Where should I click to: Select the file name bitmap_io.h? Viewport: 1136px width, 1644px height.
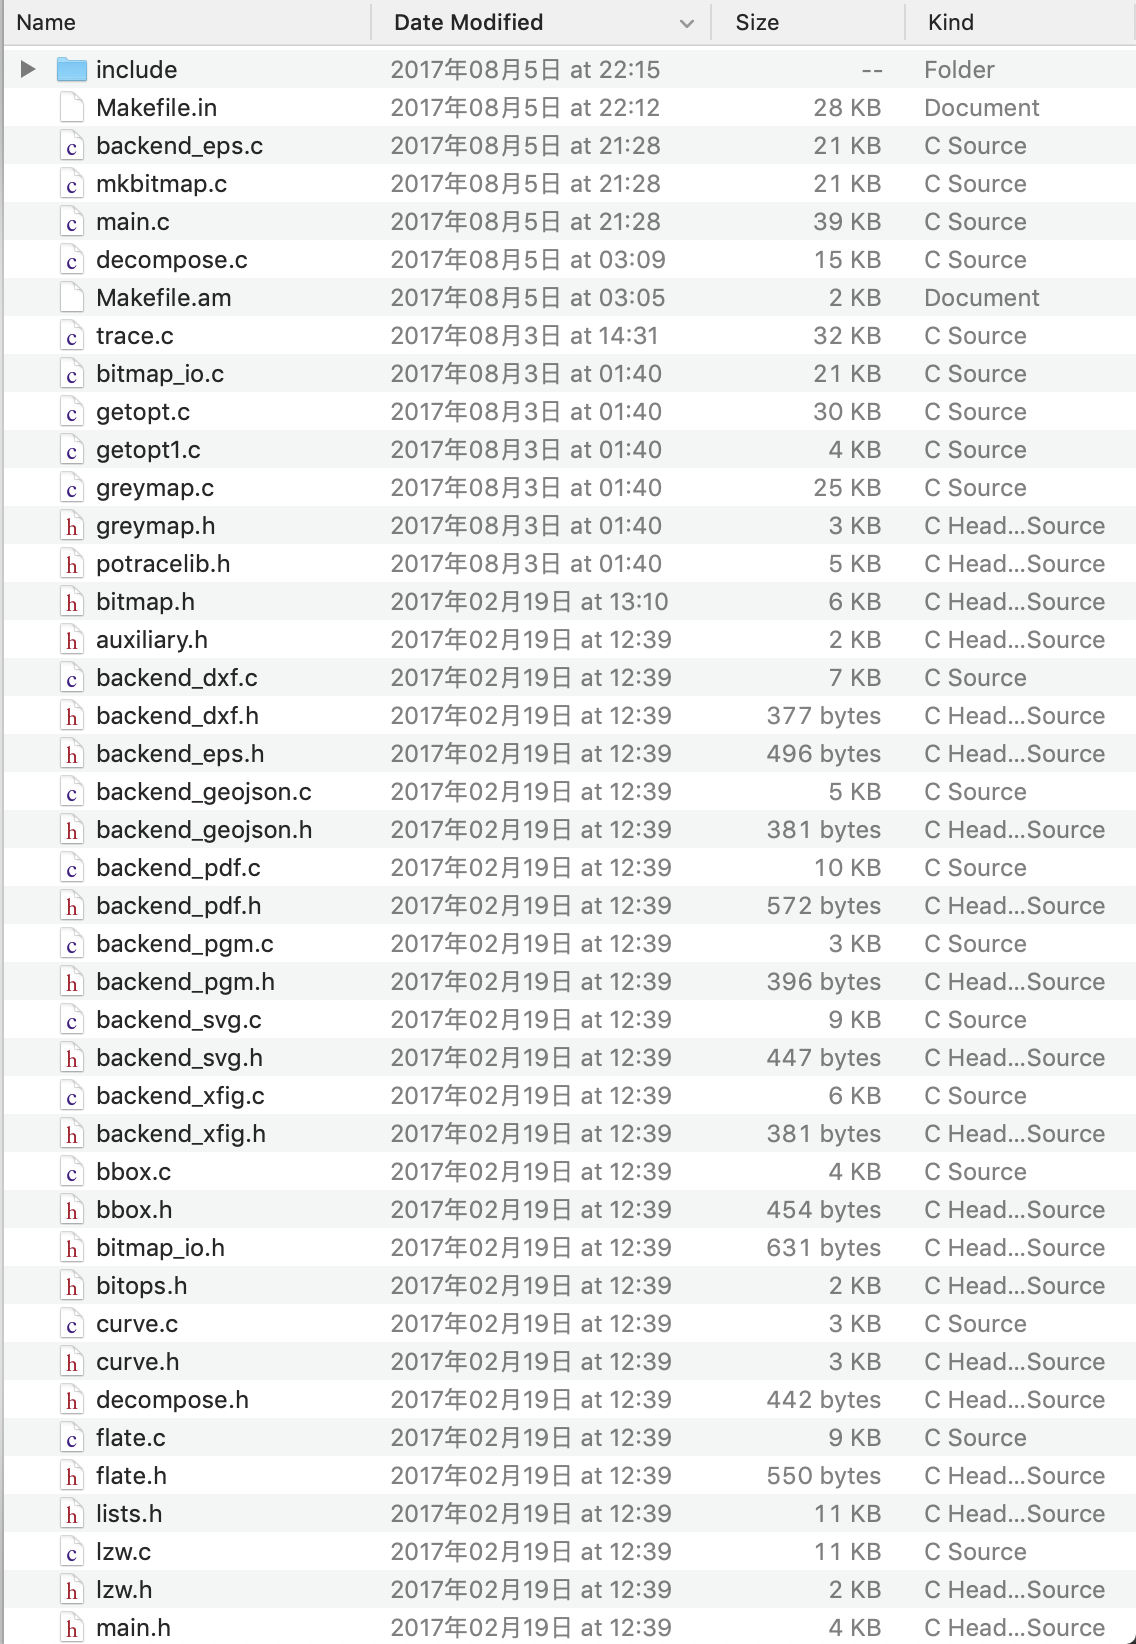click(160, 1248)
